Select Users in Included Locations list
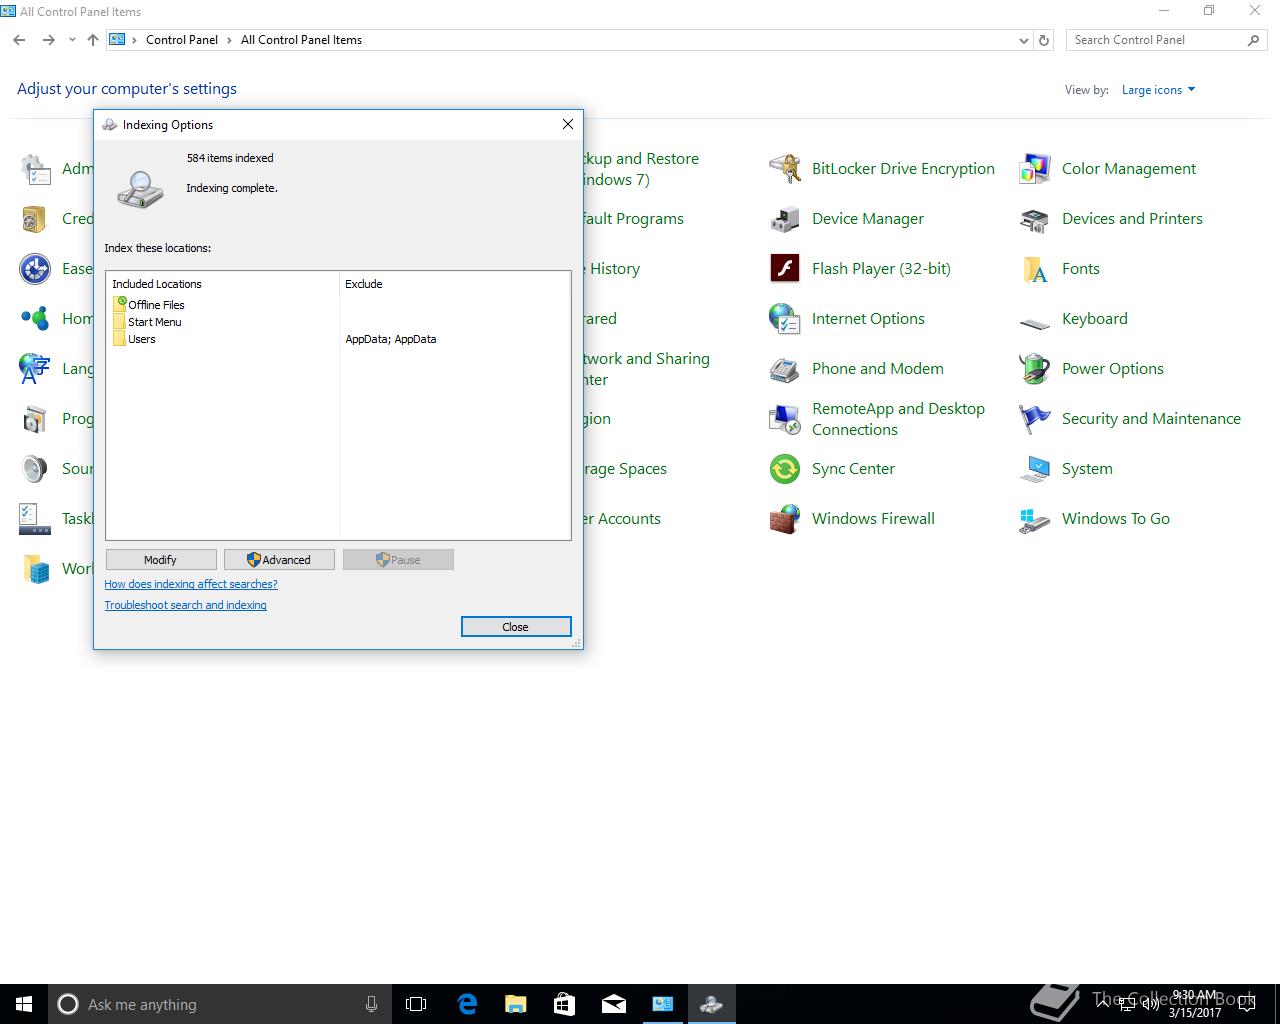Viewport: 1280px width, 1024px height. [x=142, y=339]
